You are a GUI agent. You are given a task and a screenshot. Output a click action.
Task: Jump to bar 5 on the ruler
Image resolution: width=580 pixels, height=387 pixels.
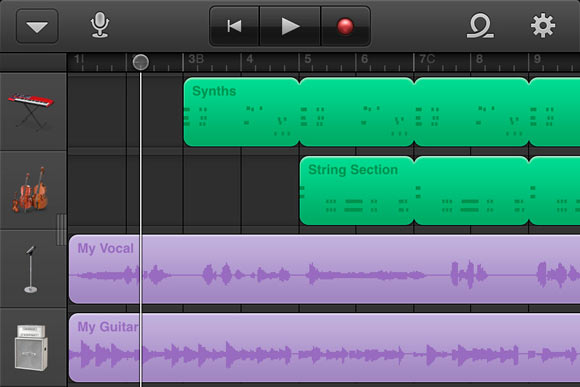coord(308,59)
